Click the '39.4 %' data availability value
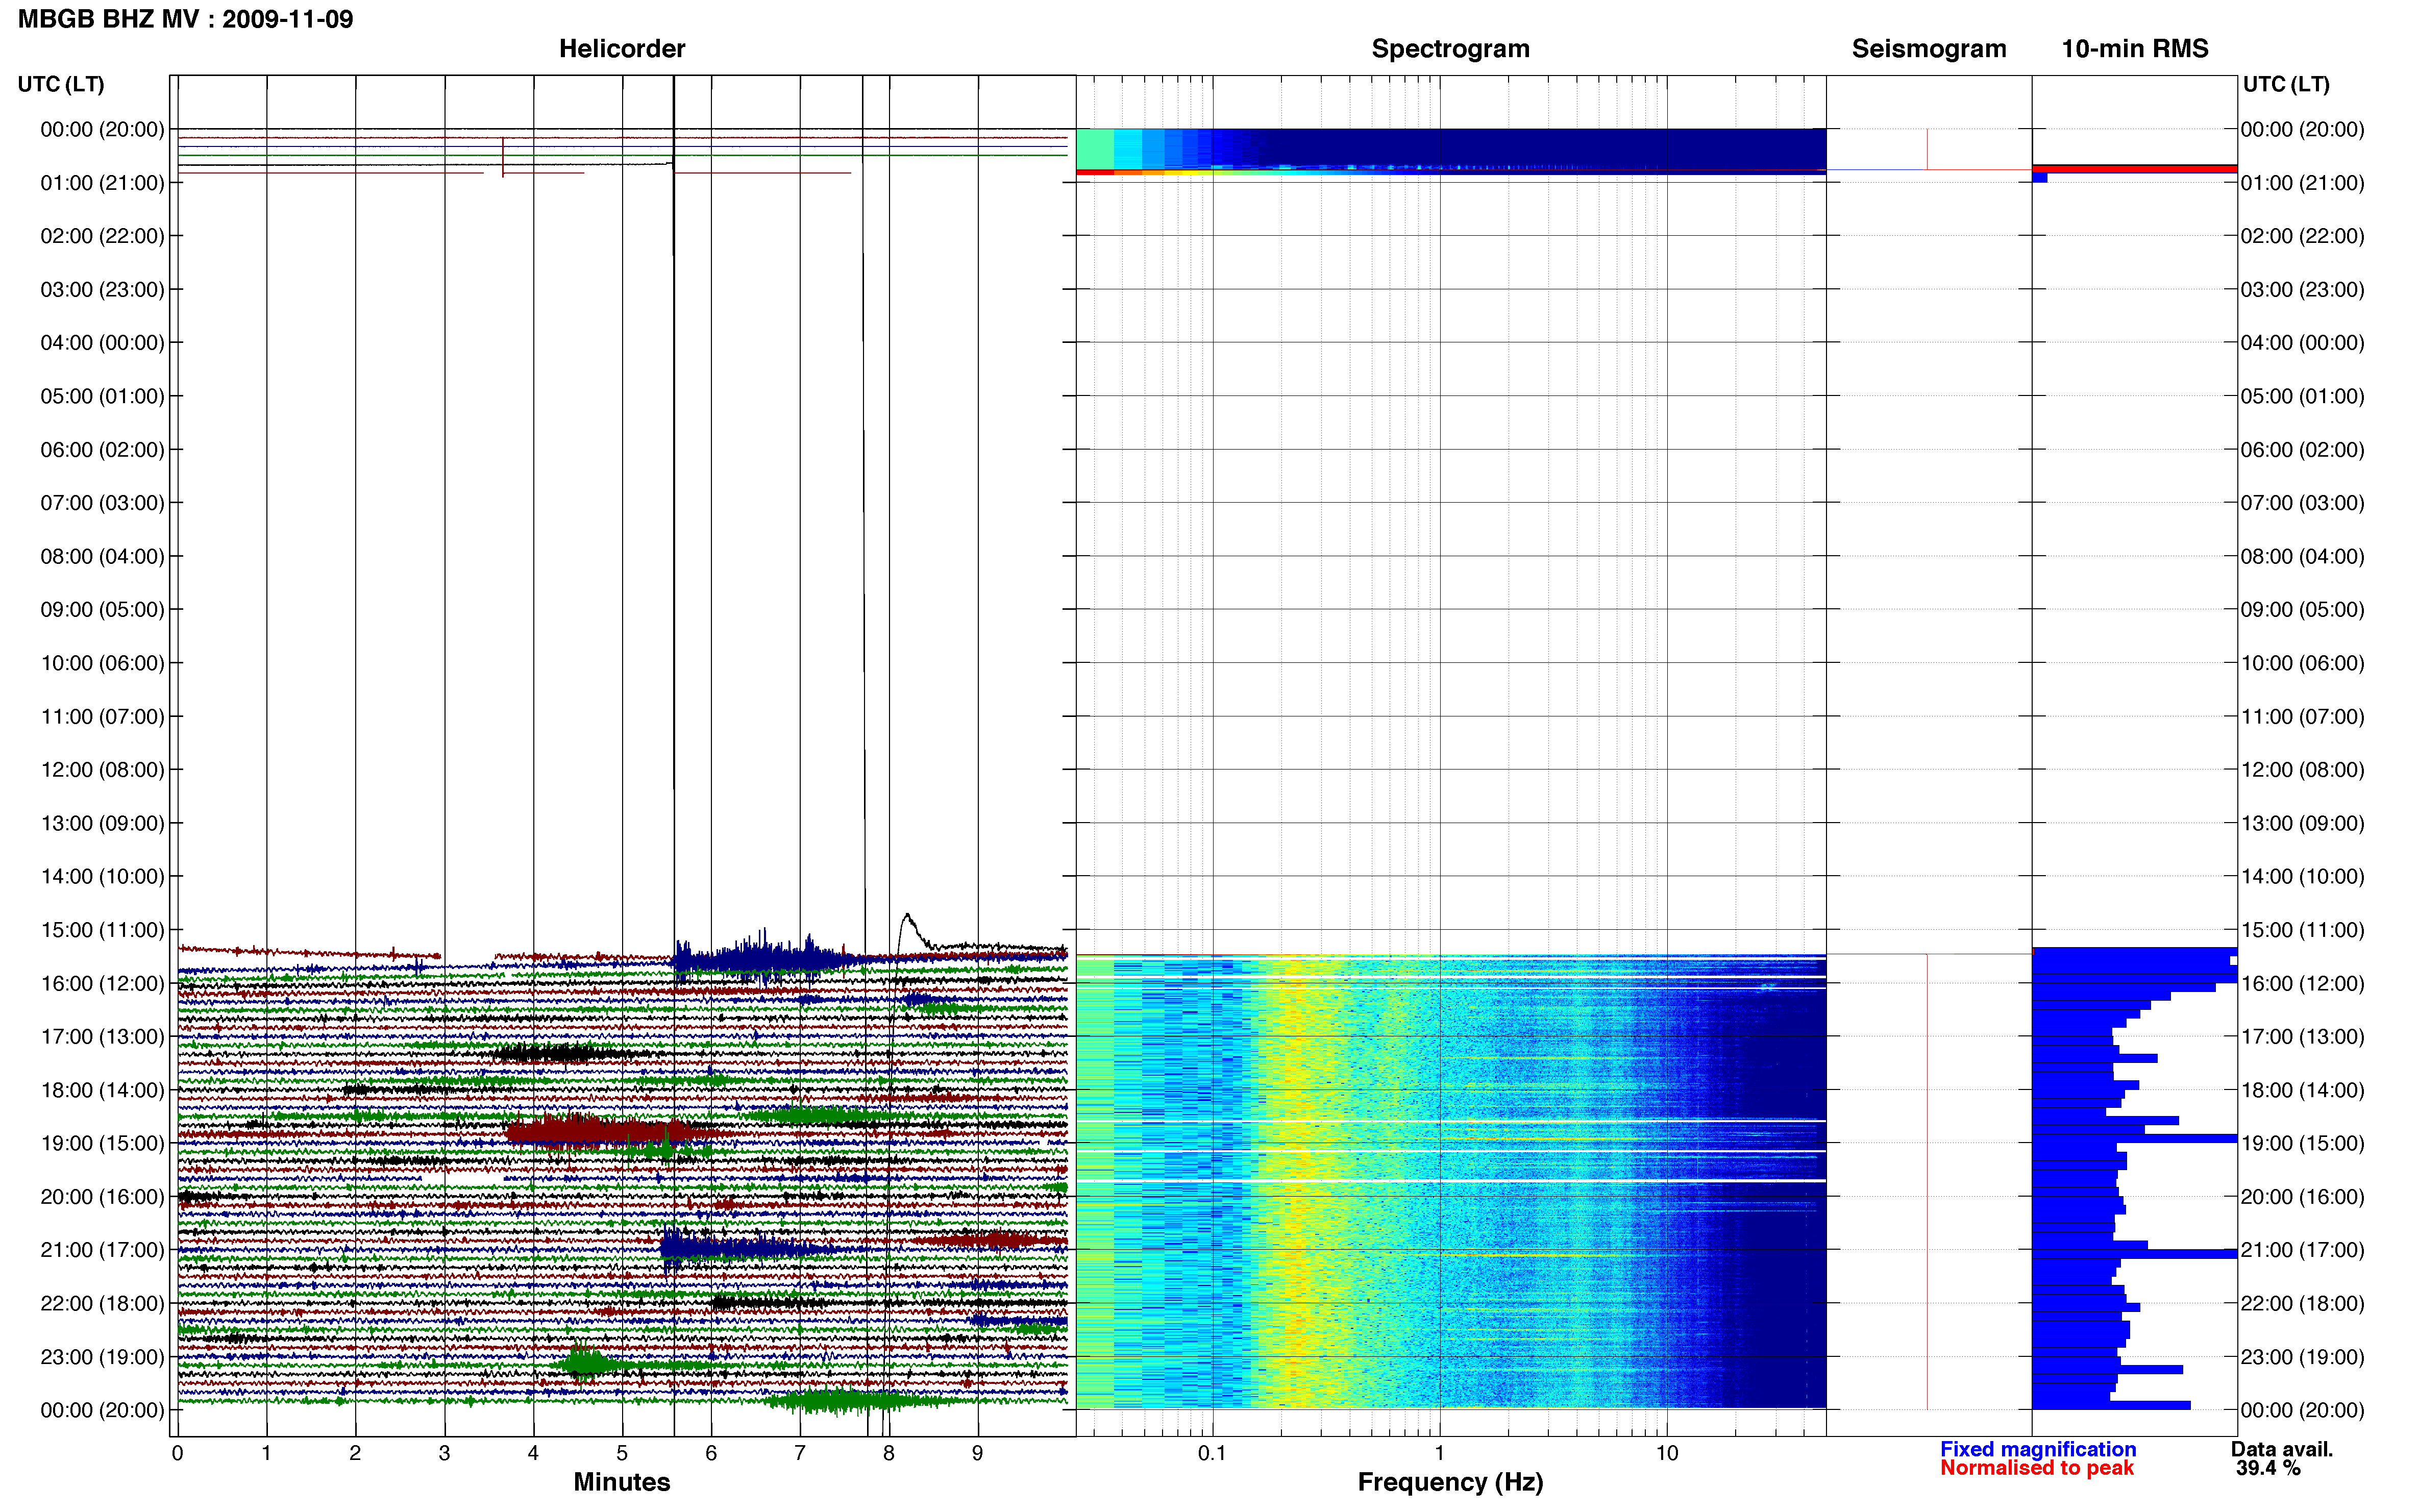The height and width of the screenshot is (1512, 2419). pyautogui.click(x=2269, y=1468)
